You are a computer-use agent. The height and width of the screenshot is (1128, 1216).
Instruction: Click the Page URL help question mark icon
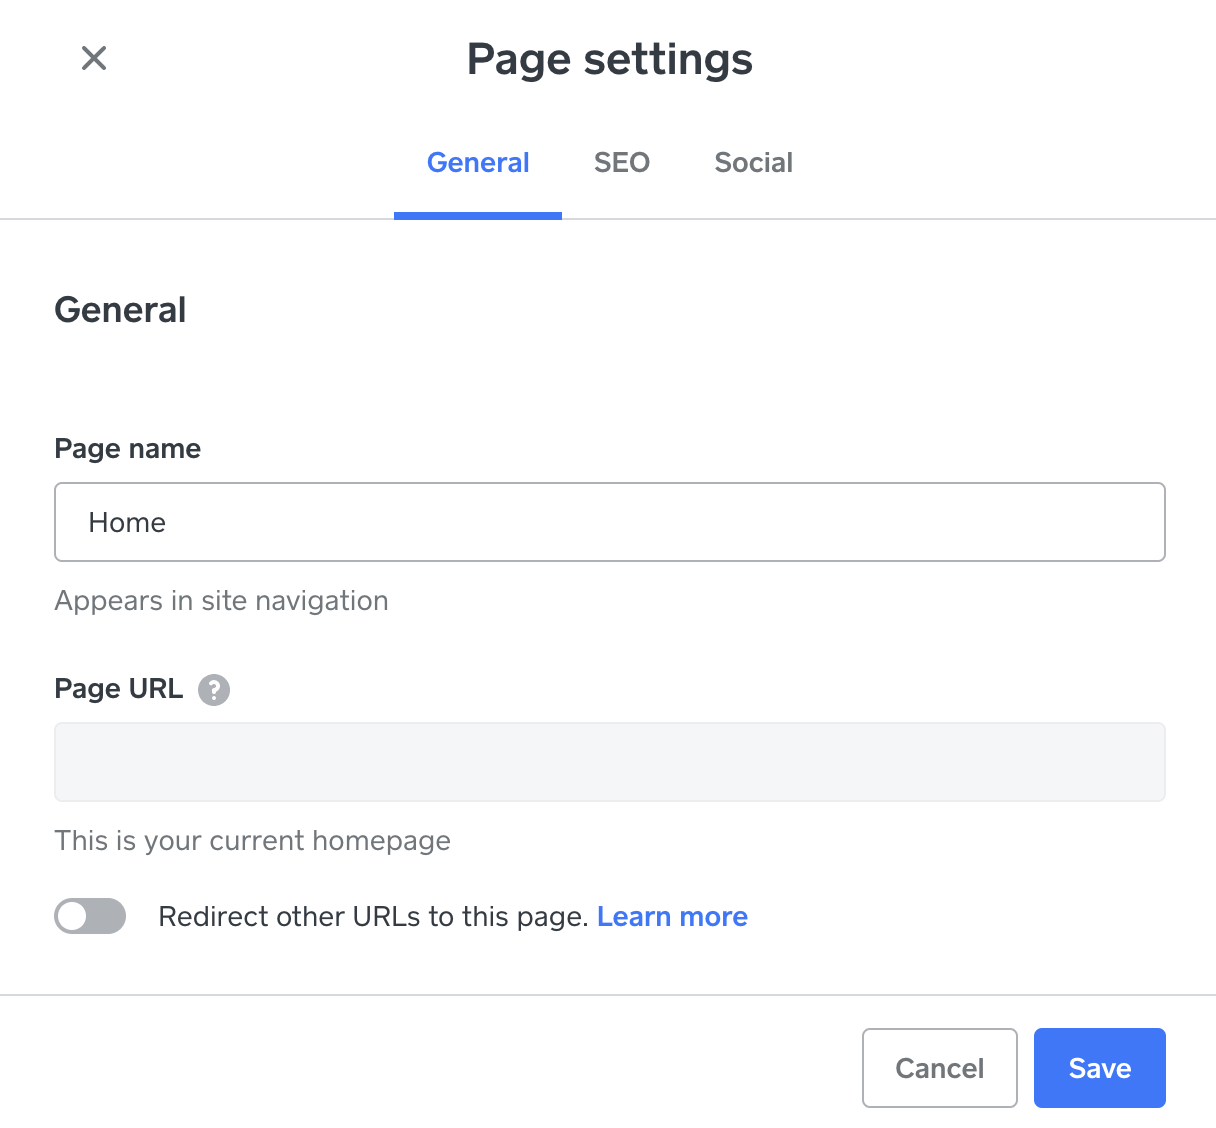214,690
